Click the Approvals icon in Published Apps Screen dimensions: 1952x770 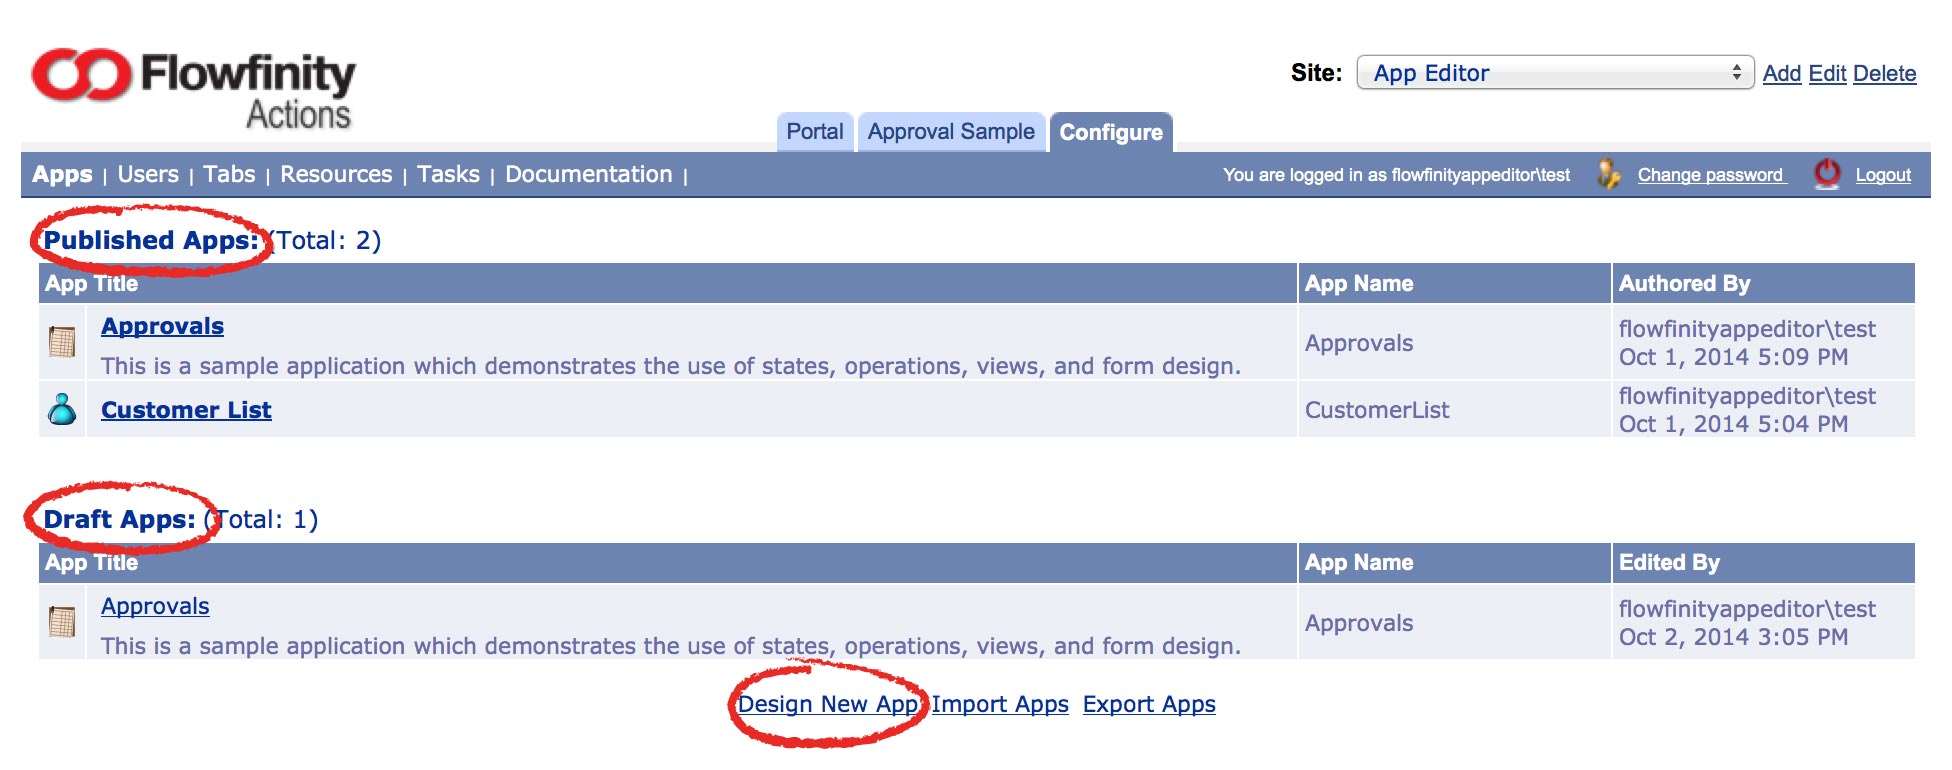[x=62, y=342]
